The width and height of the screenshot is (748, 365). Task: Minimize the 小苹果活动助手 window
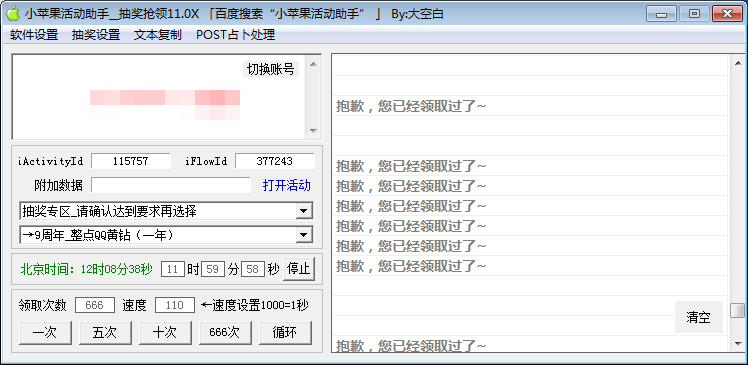(661, 14)
